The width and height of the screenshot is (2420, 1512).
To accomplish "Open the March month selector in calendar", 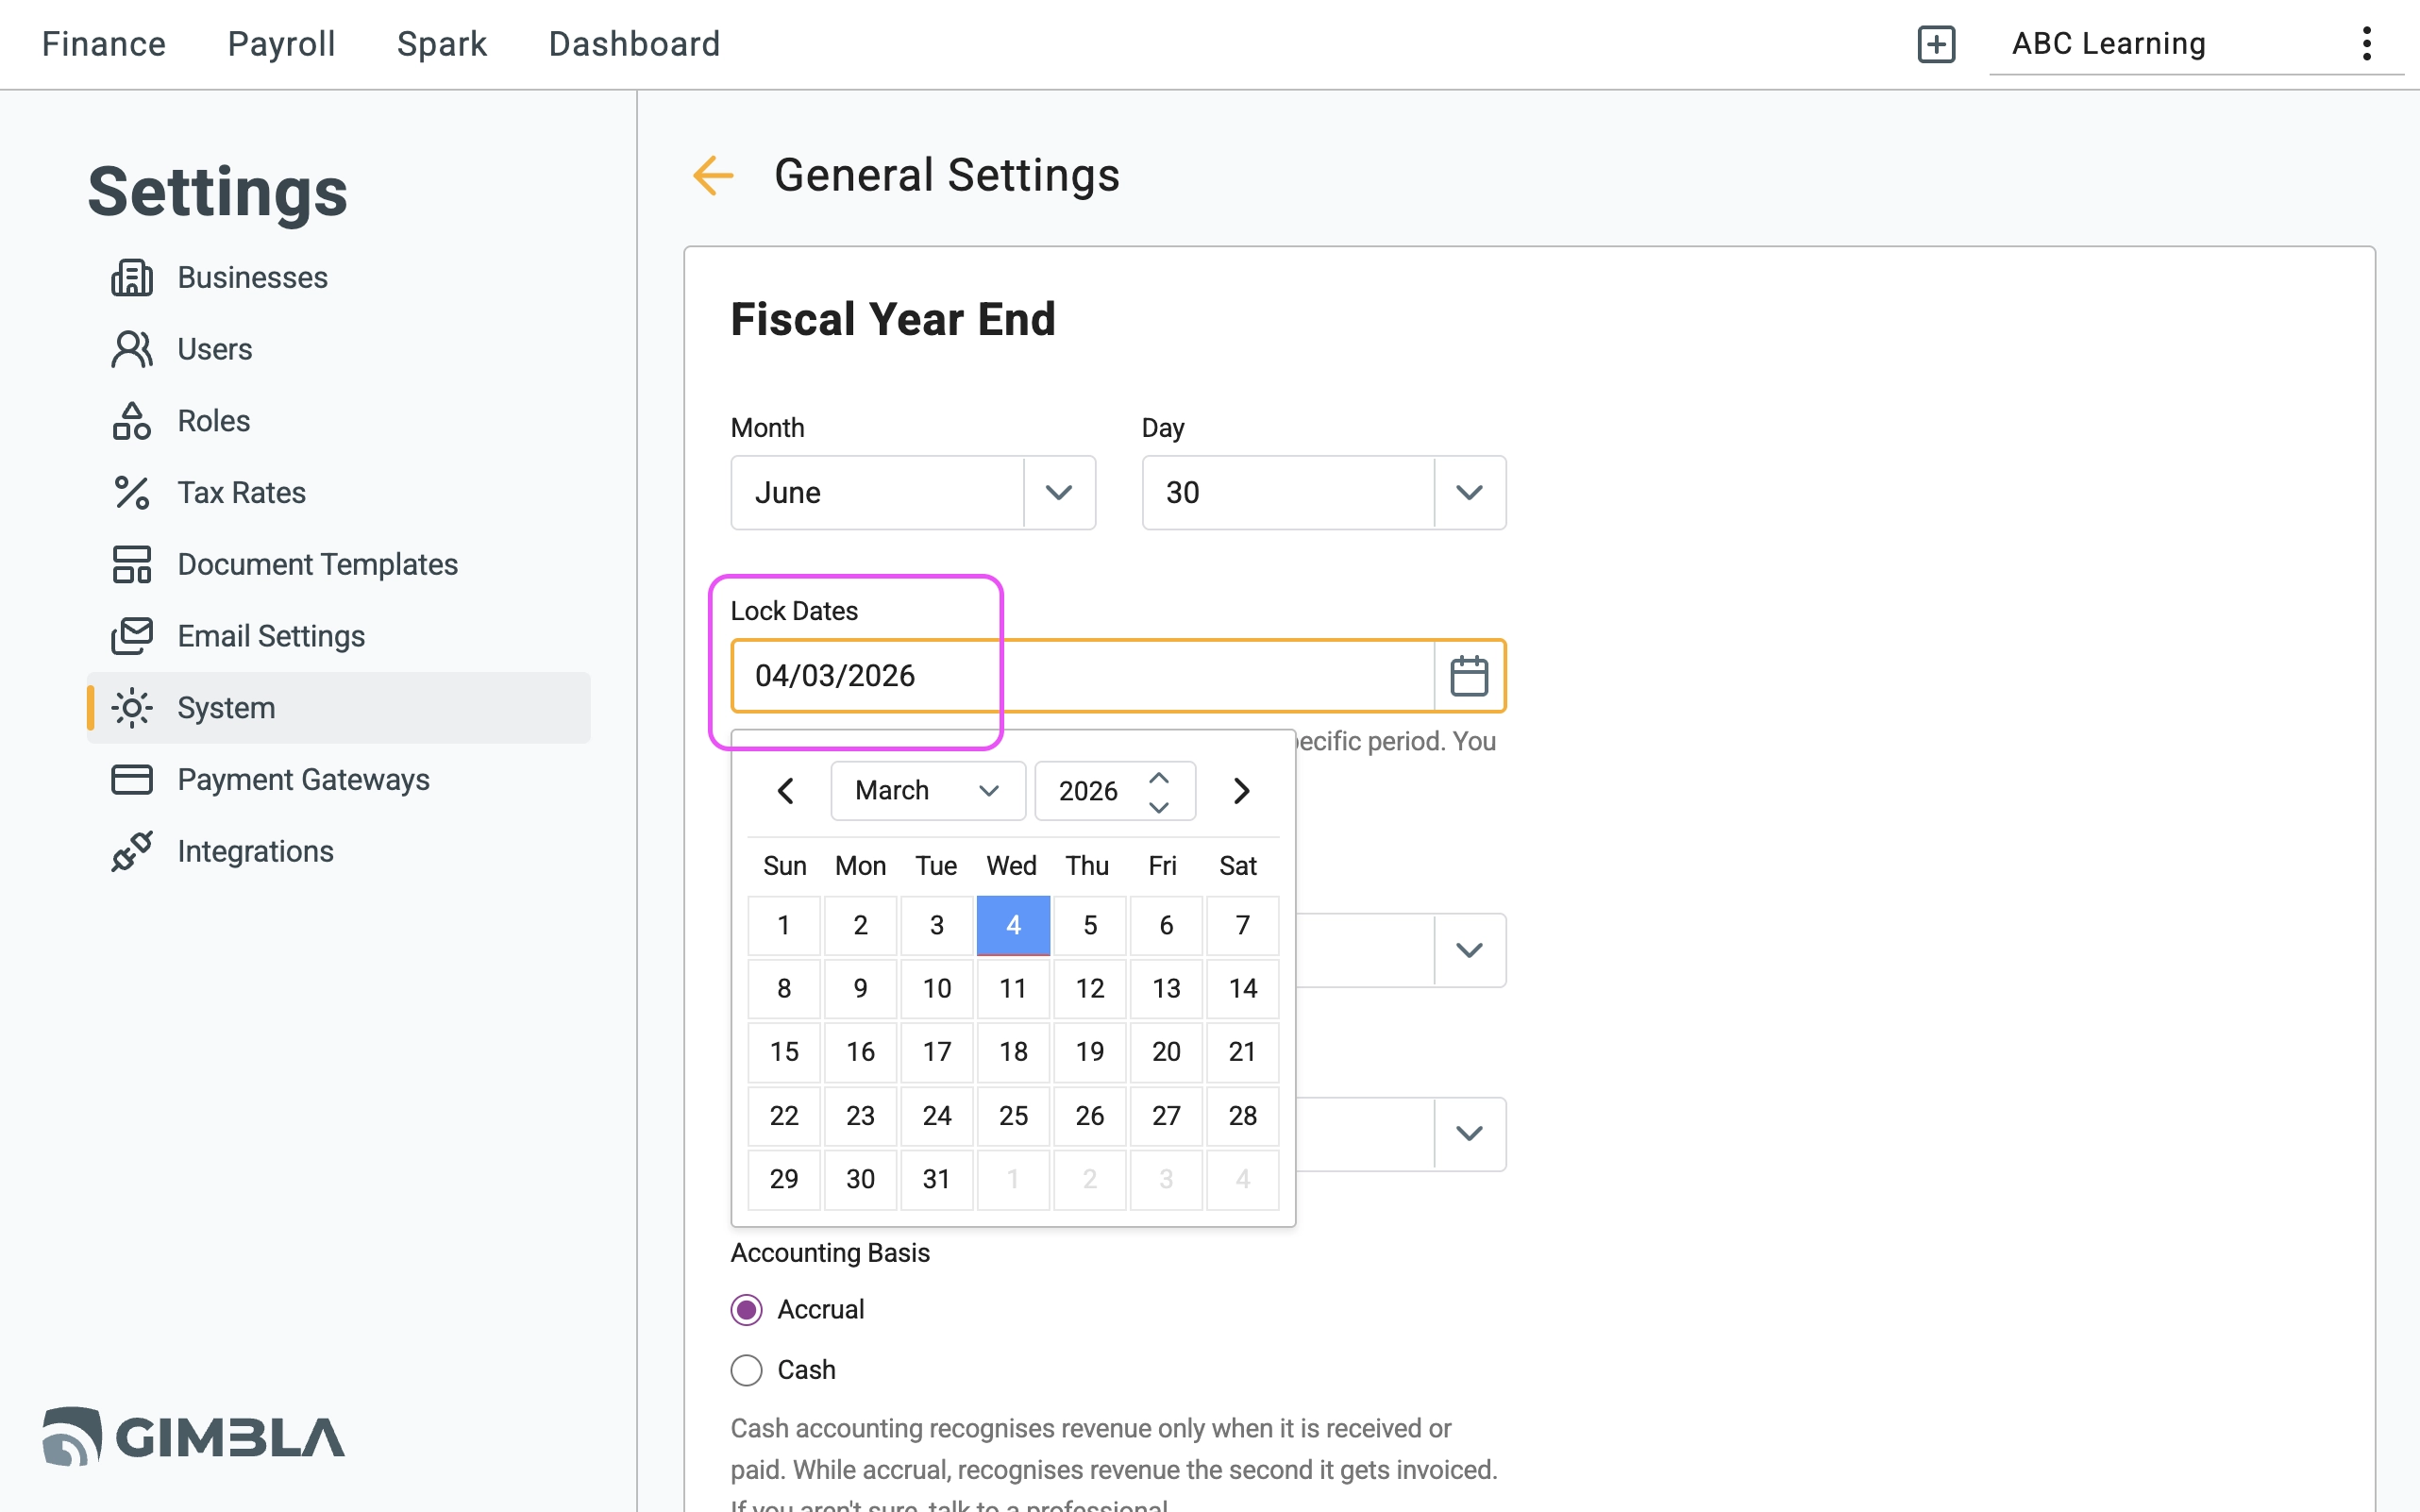I will 926,790.
